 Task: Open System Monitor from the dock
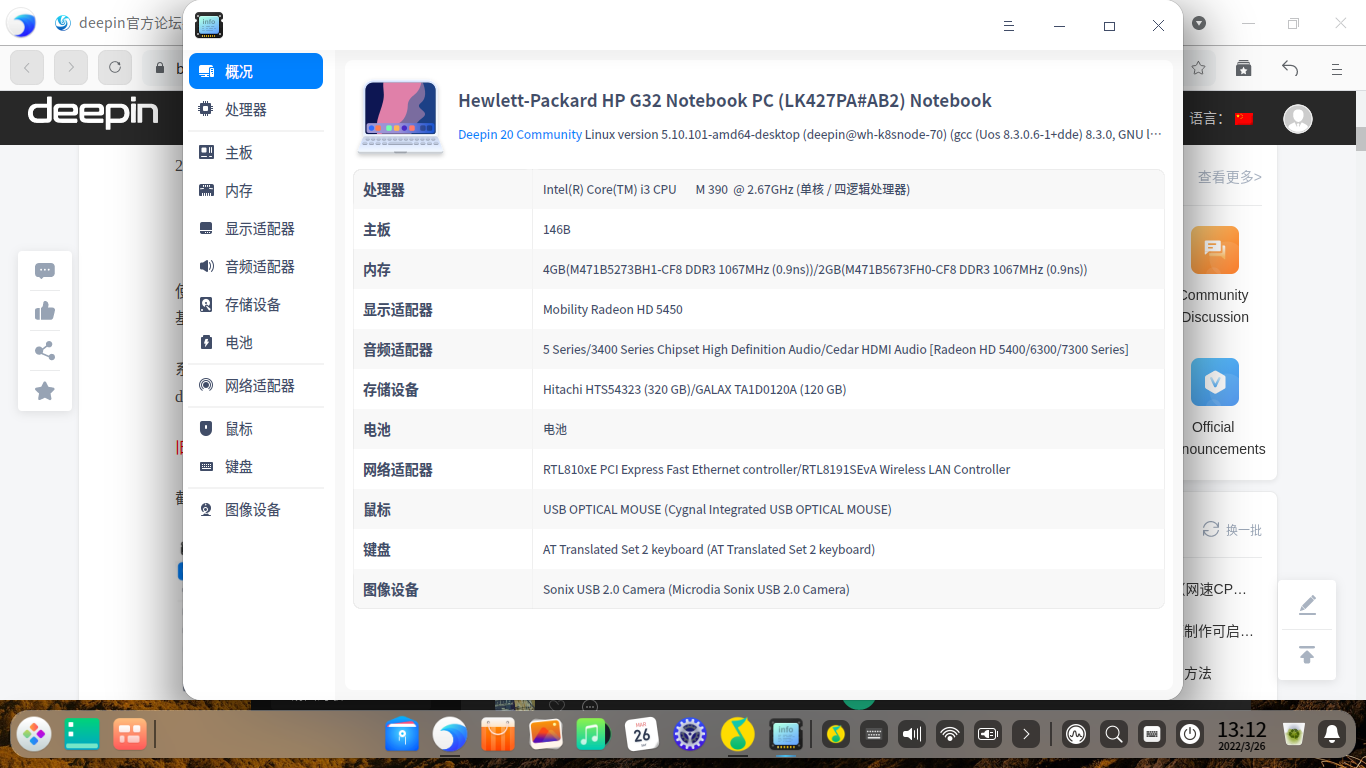tap(1076, 734)
